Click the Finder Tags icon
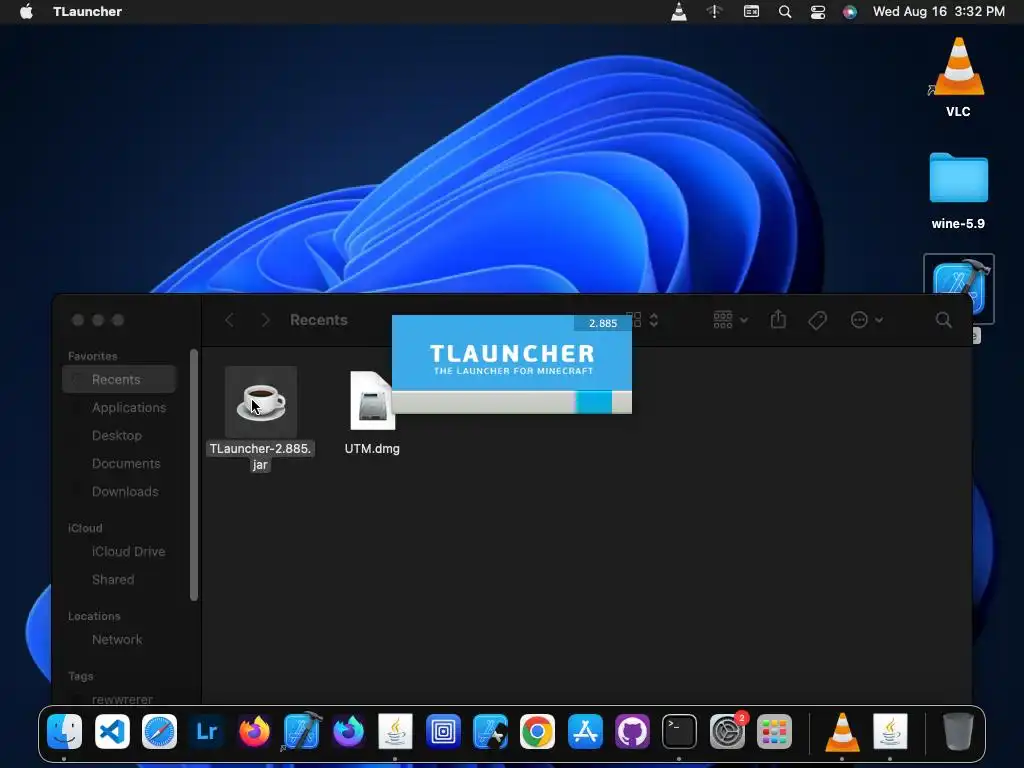This screenshot has height=768, width=1024. 818,320
